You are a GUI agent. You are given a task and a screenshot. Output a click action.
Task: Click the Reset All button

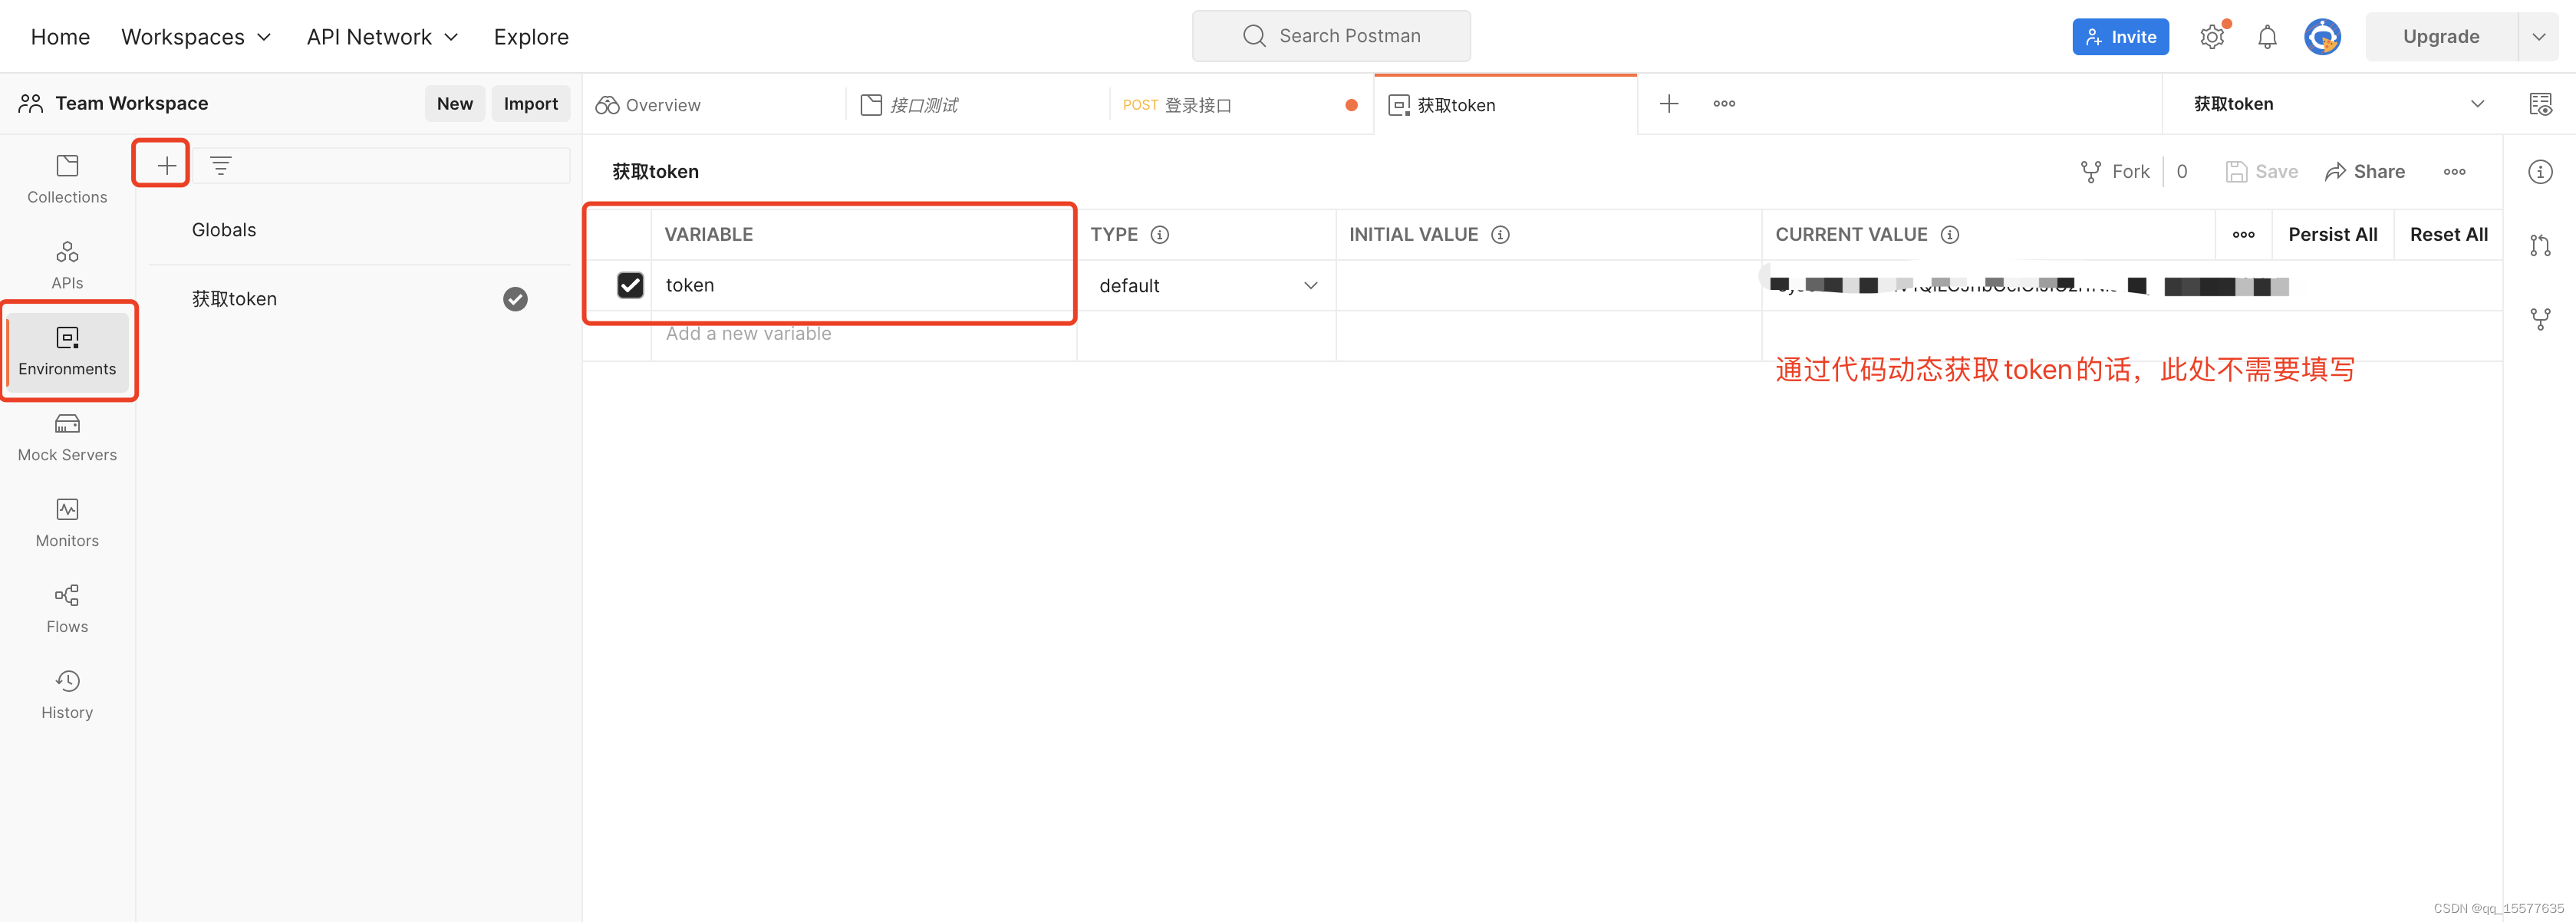[2448, 234]
